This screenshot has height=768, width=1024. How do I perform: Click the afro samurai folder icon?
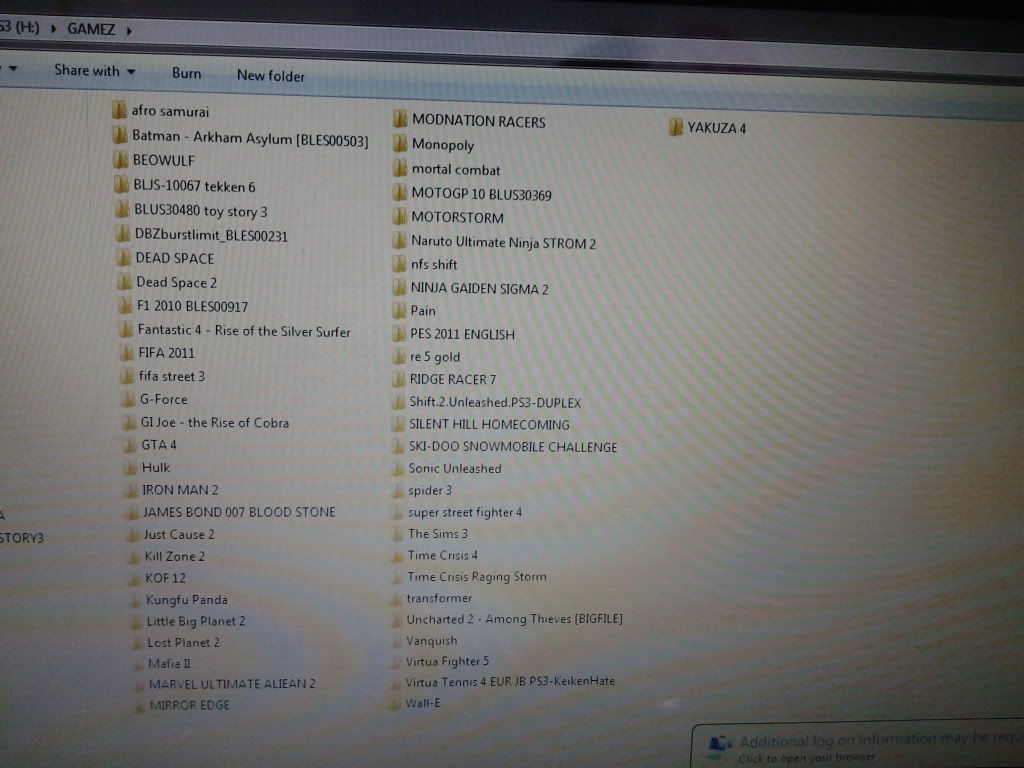(119, 110)
